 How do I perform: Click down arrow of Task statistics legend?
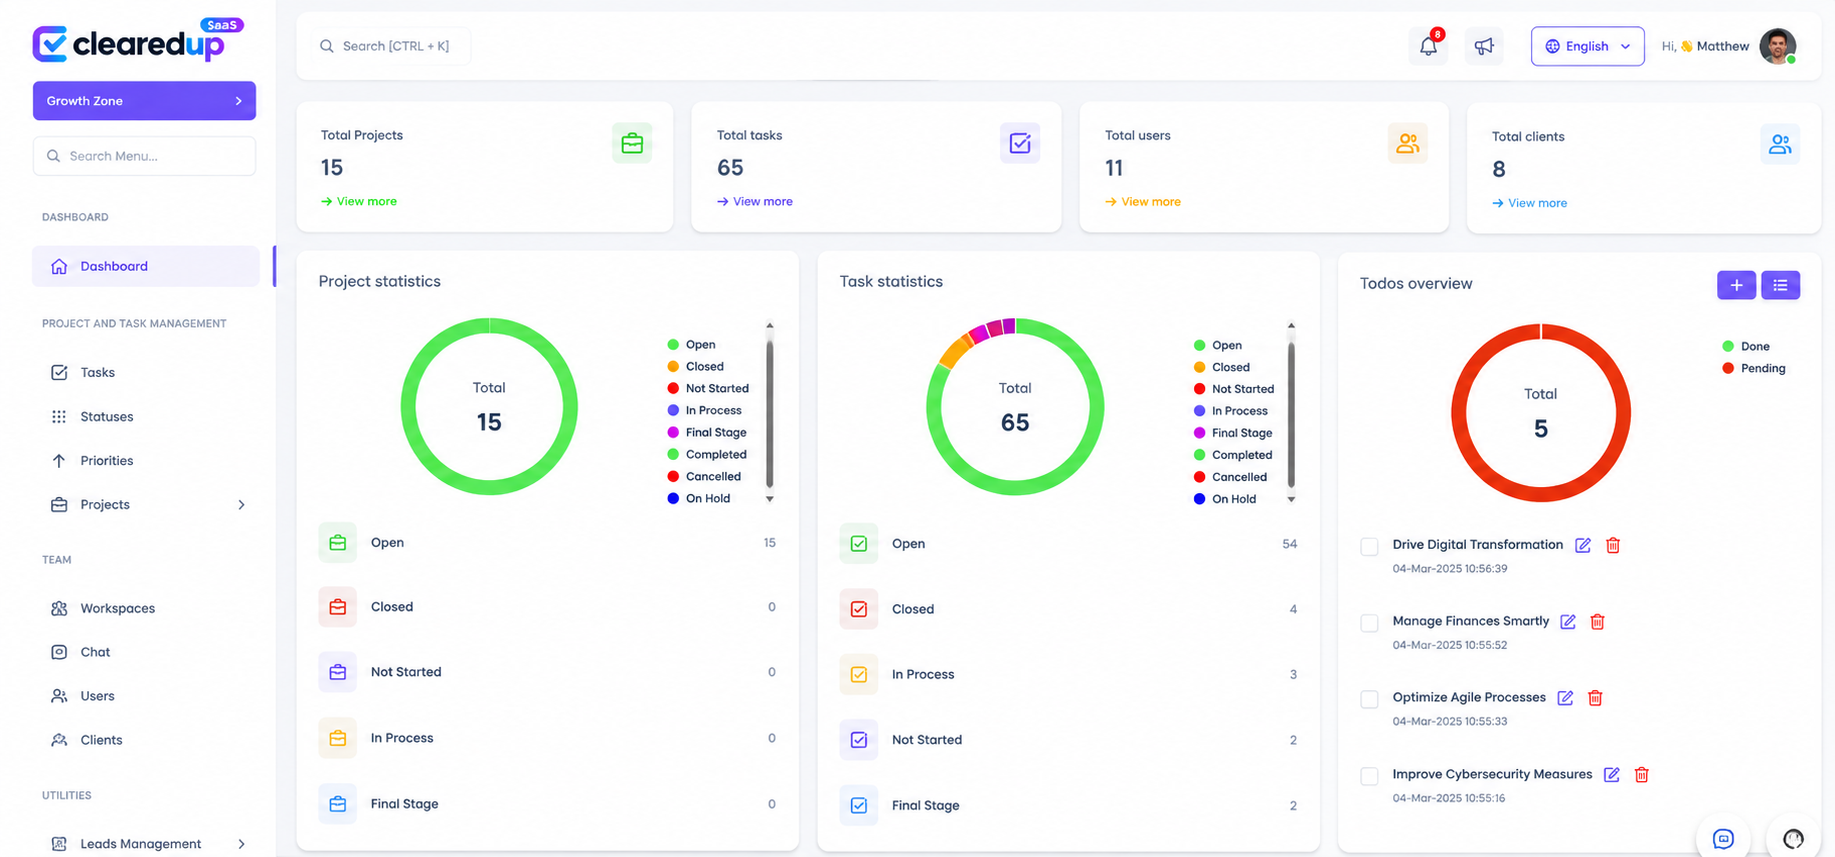[1291, 498]
